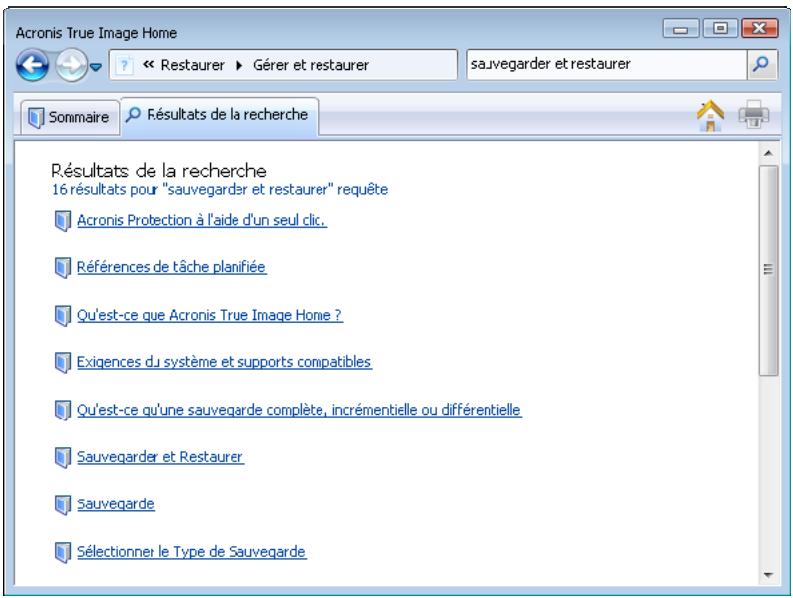This screenshot has width=793, height=598.
Task: Open the Sauvegarder et Restaurer result
Action: point(160,456)
